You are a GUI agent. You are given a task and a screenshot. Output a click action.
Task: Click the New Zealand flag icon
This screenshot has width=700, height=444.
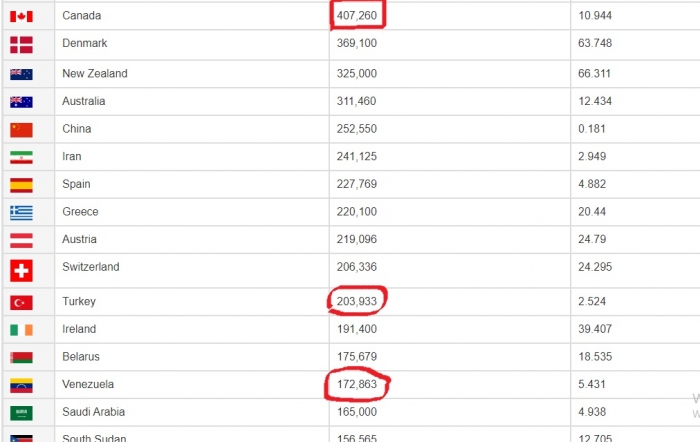[x=21, y=74]
